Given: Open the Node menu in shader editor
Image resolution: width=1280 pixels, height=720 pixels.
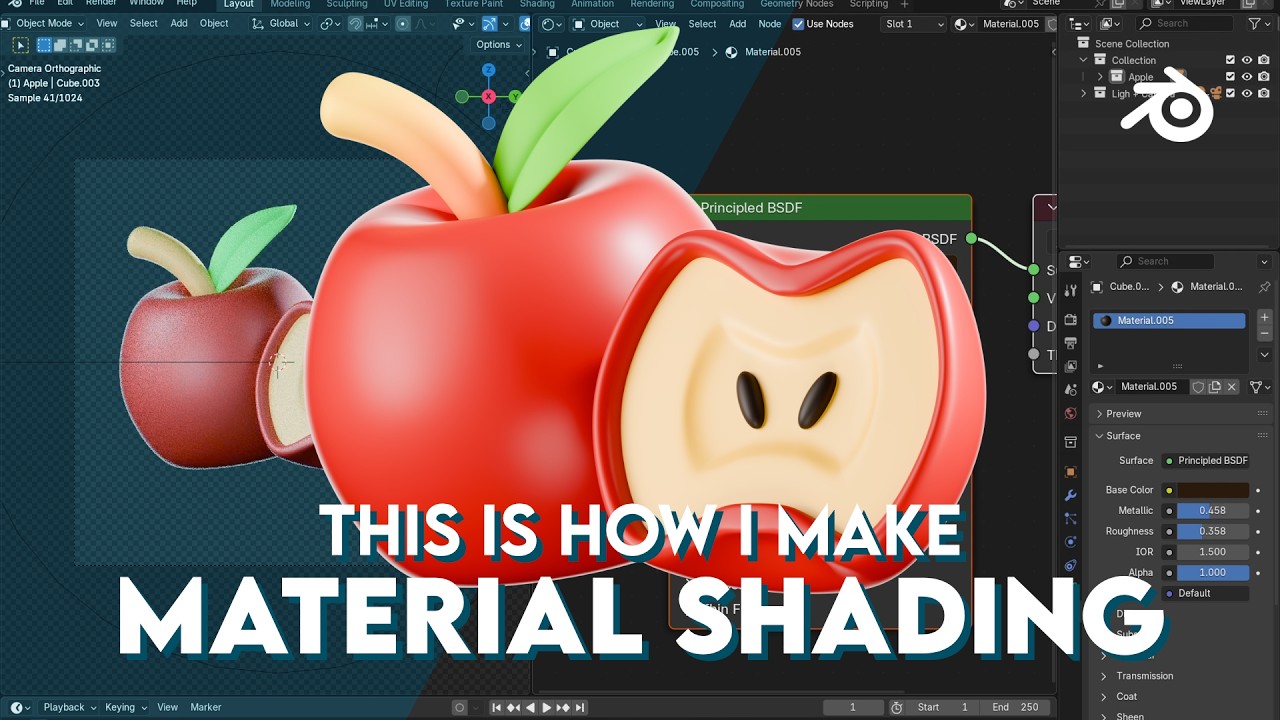Looking at the screenshot, I should (x=770, y=24).
